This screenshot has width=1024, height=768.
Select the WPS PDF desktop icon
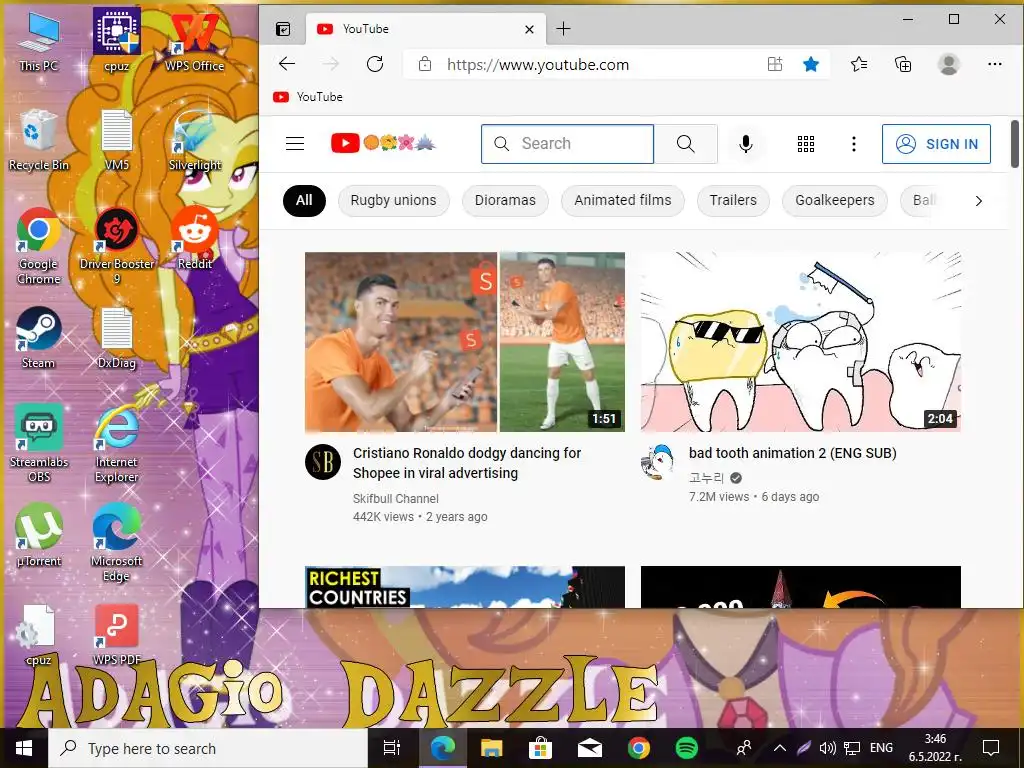point(116,635)
